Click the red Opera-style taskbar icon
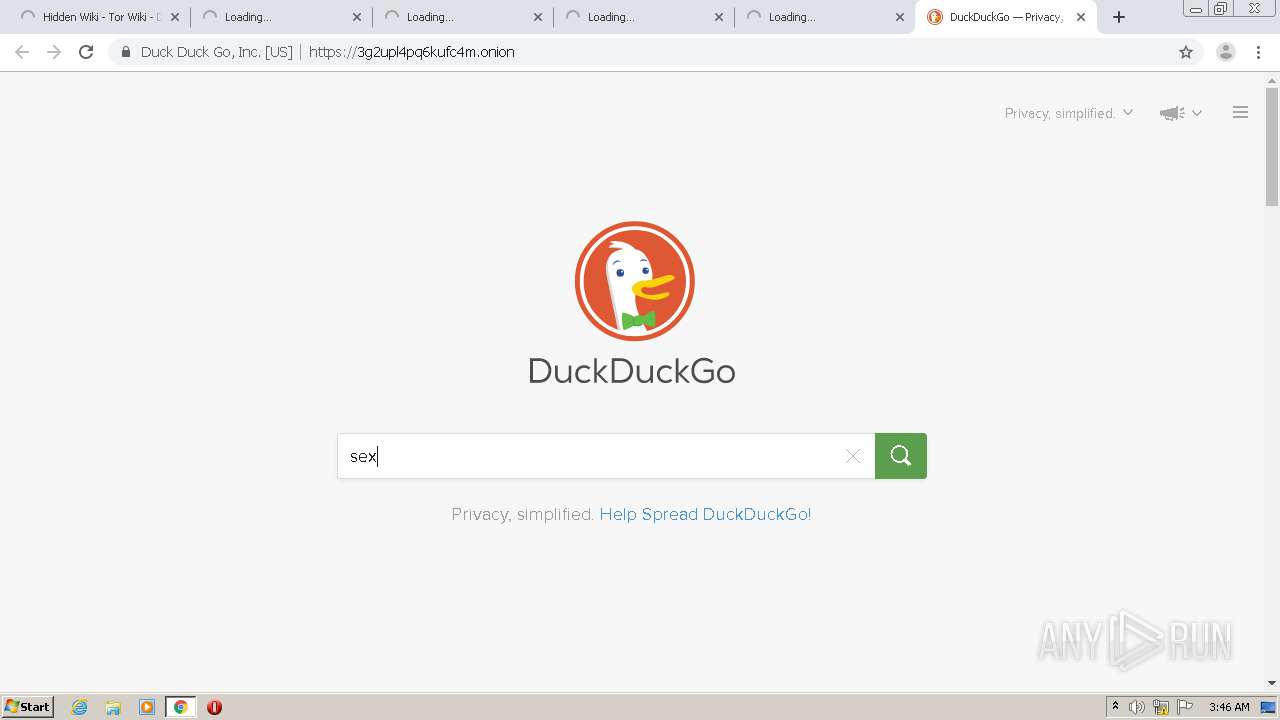Viewport: 1280px width, 720px height. [214, 707]
